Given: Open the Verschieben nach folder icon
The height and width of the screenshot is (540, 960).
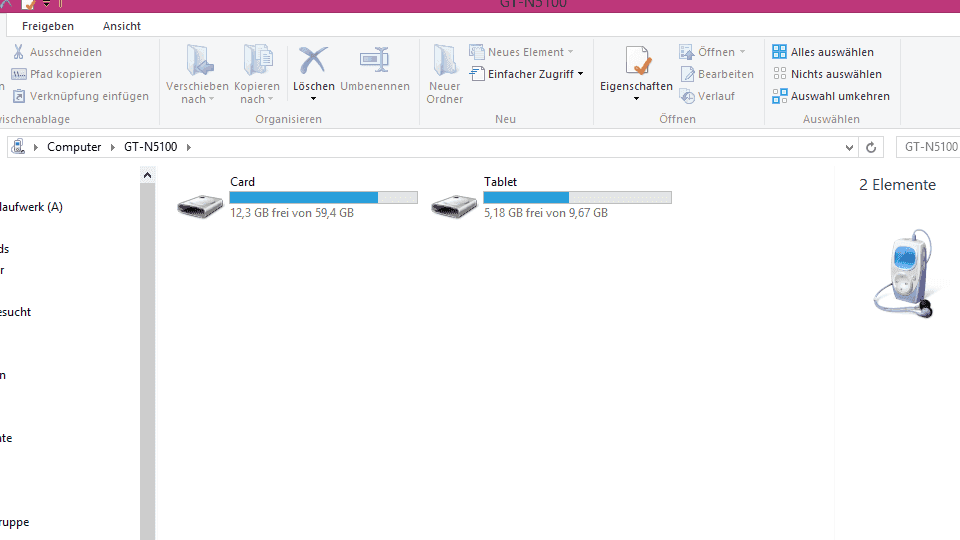Looking at the screenshot, I should 200,60.
